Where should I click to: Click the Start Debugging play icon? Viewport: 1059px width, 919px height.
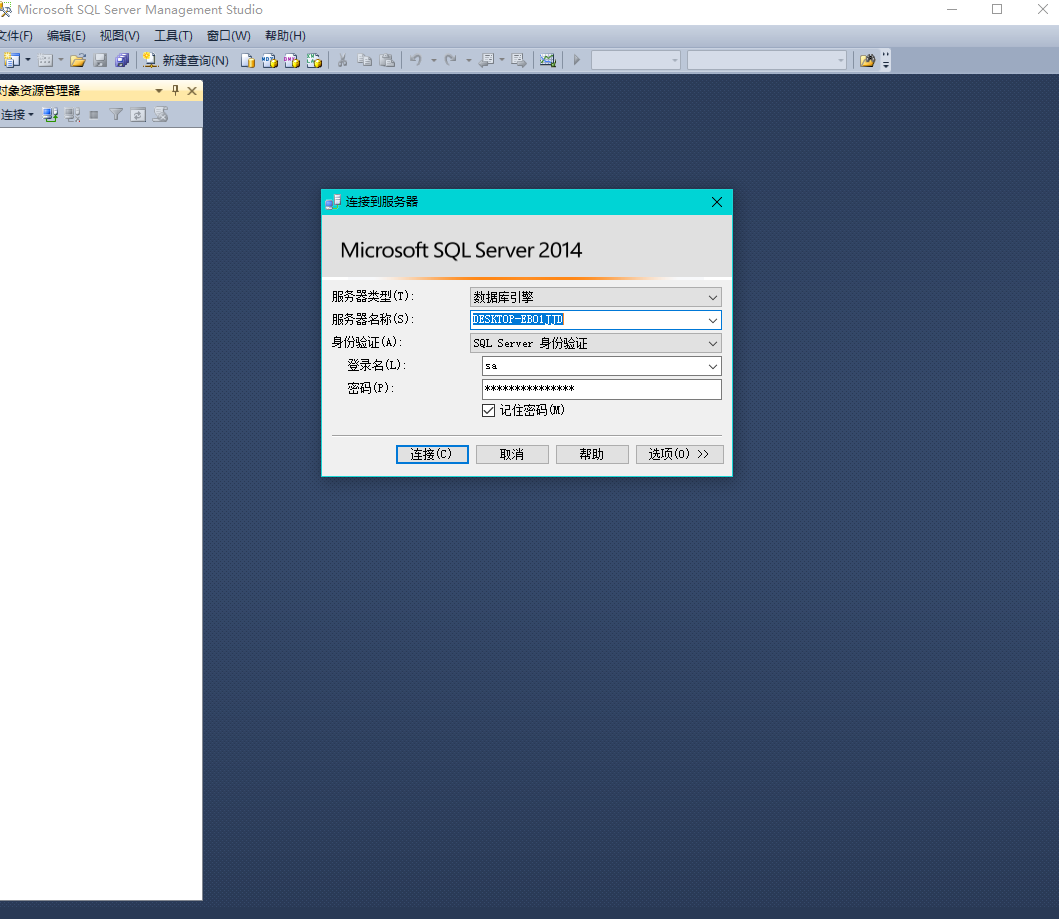click(x=577, y=60)
